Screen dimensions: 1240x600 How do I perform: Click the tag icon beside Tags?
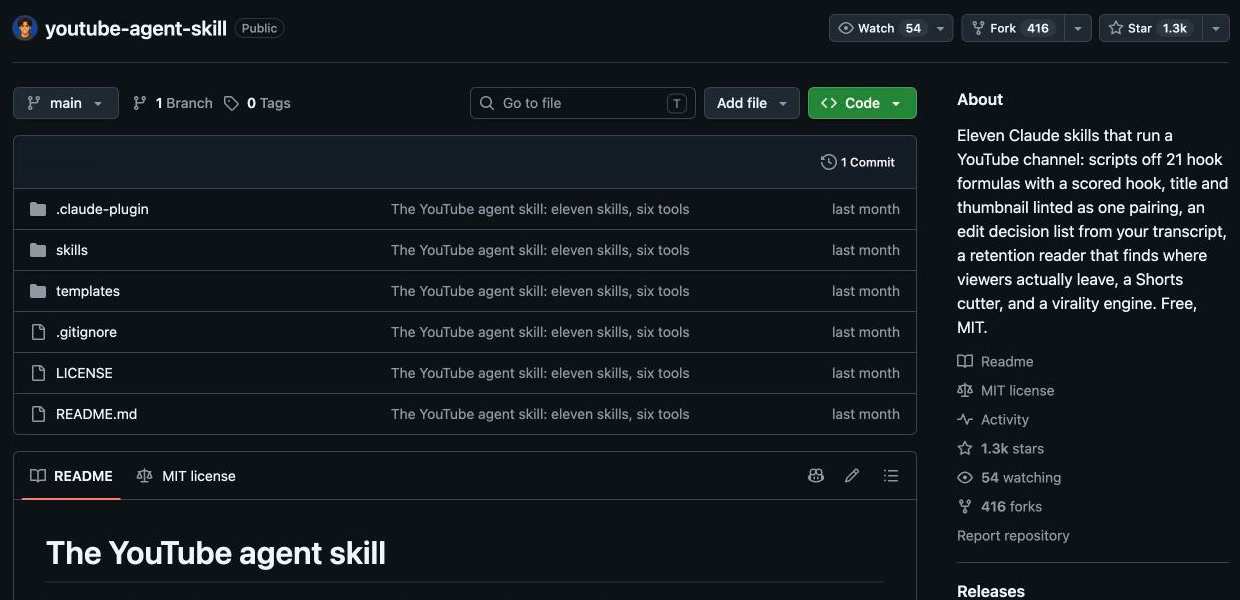231,103
